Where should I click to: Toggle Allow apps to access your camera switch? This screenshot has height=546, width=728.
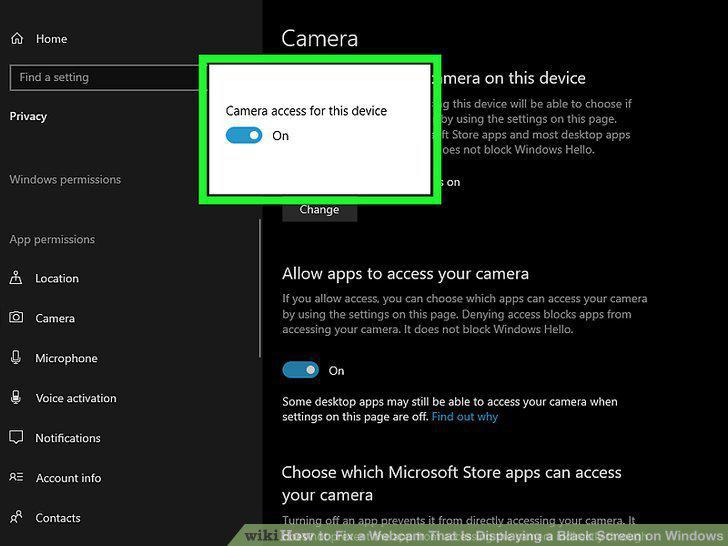(x=300, y=370)
